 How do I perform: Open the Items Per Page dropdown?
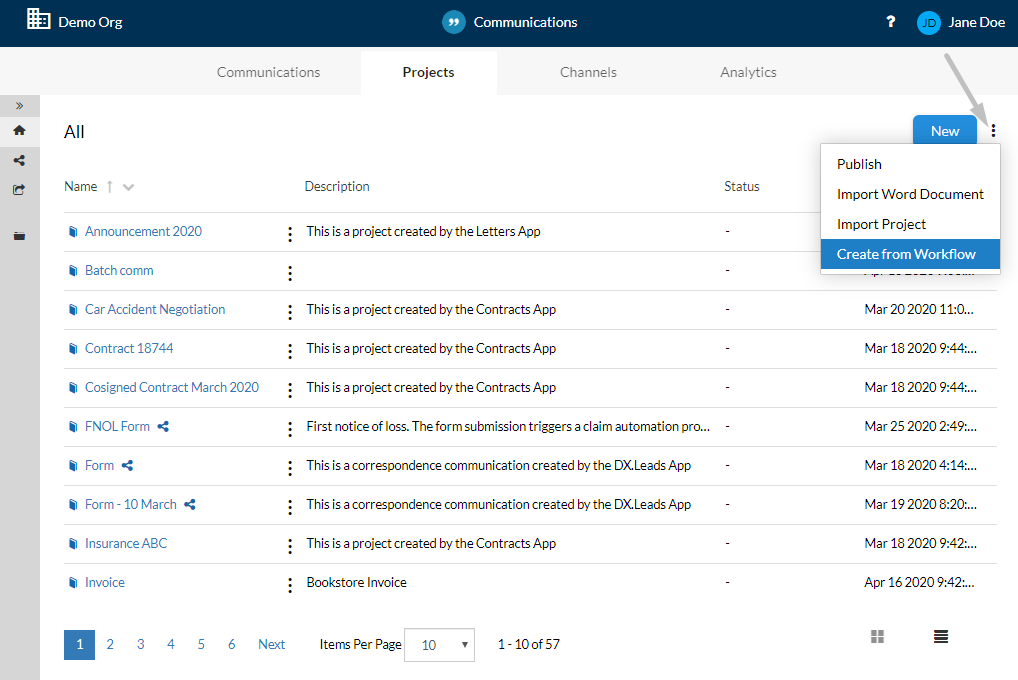439,645
